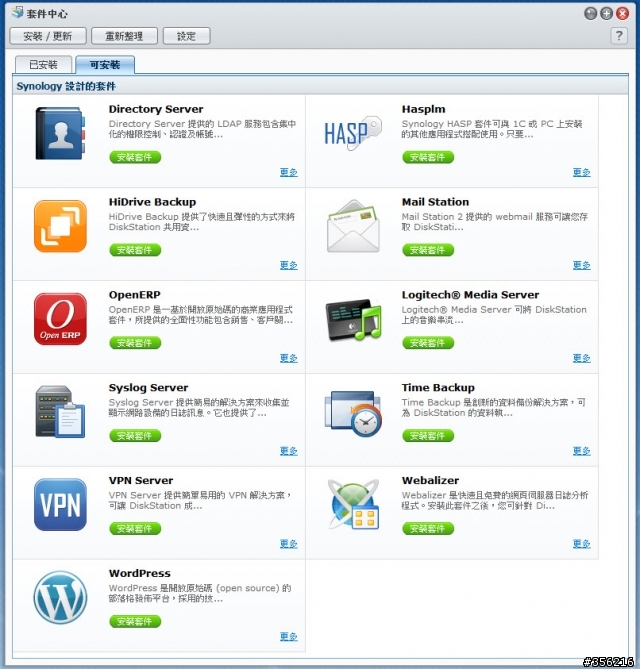Install the HiDrive Backup package
This screenshot has height=670, width=640.
pyautogui.click(x=135, y=250)
